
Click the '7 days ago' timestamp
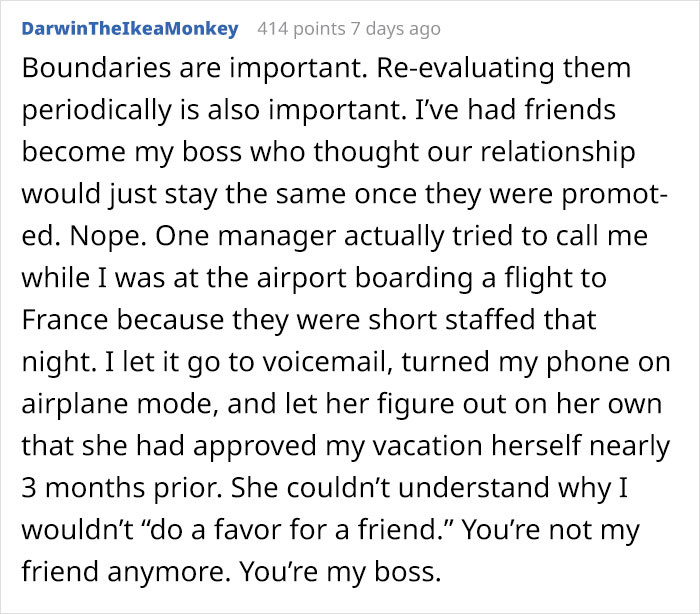pos(394,29)
